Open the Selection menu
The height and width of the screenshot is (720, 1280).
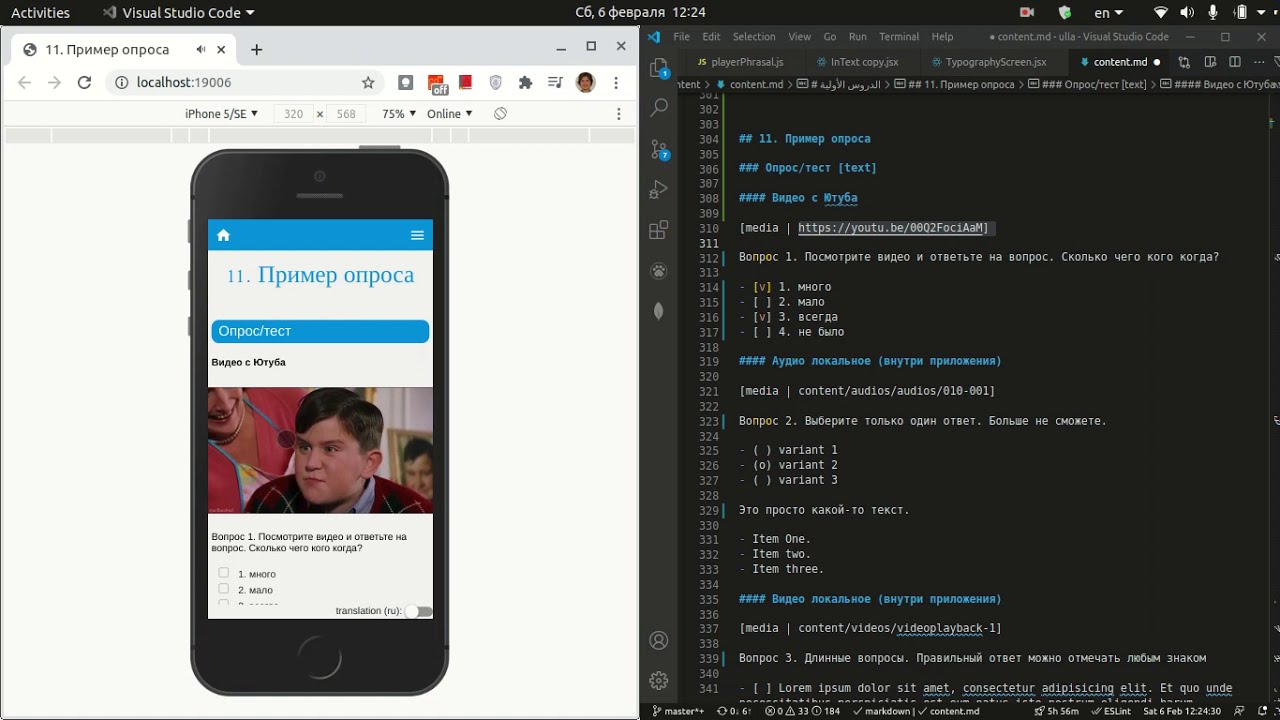[754, 37]
